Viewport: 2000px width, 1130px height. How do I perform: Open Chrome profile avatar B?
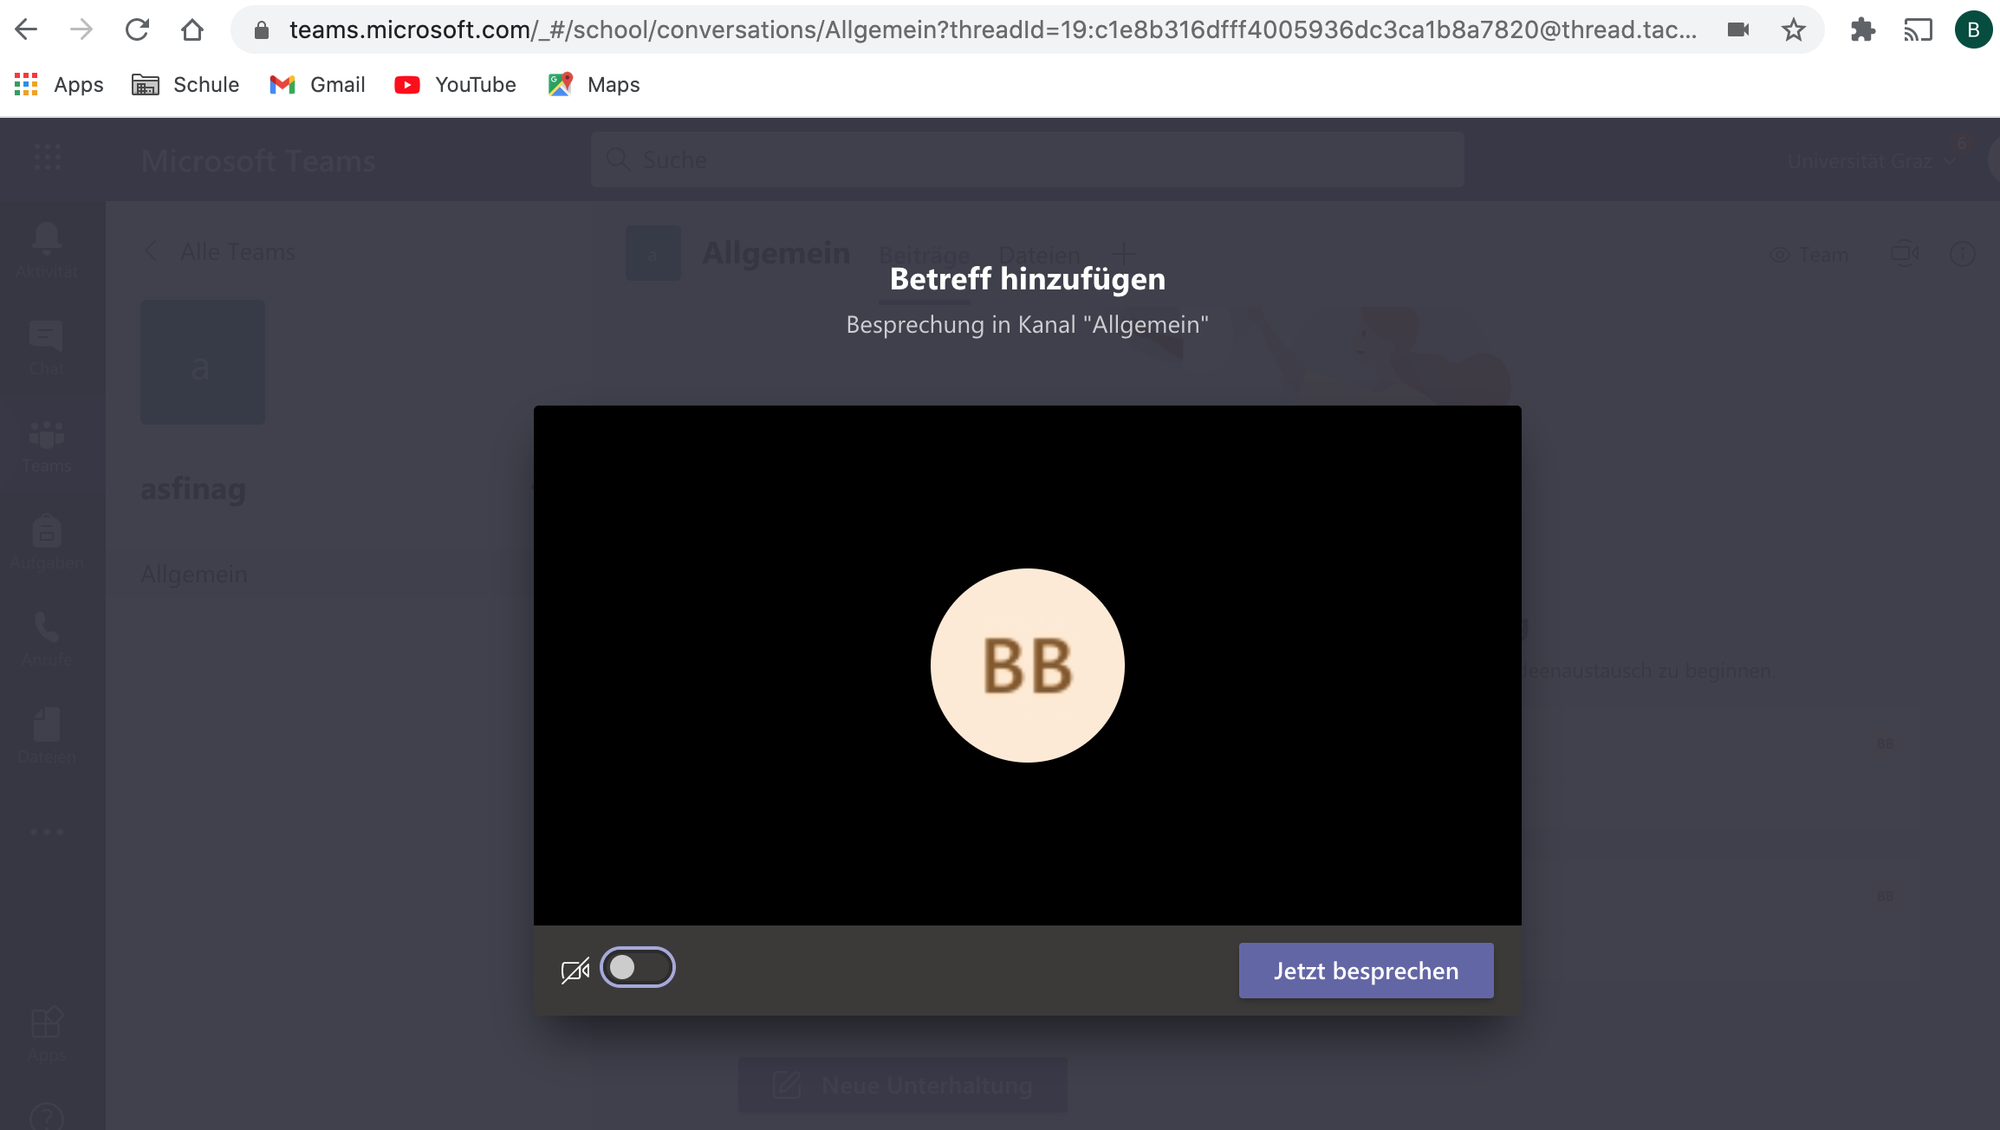(x=1973, y=30)
